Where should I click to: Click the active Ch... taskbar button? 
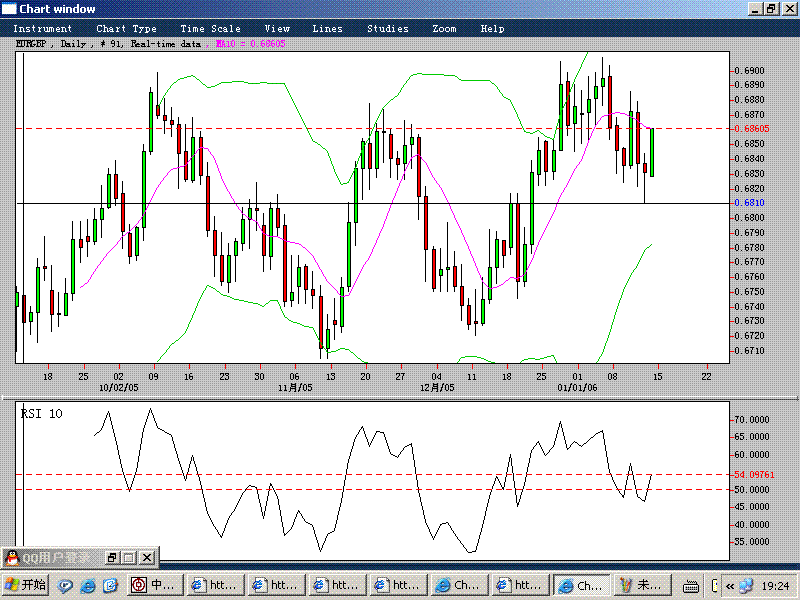pos(582,585)
